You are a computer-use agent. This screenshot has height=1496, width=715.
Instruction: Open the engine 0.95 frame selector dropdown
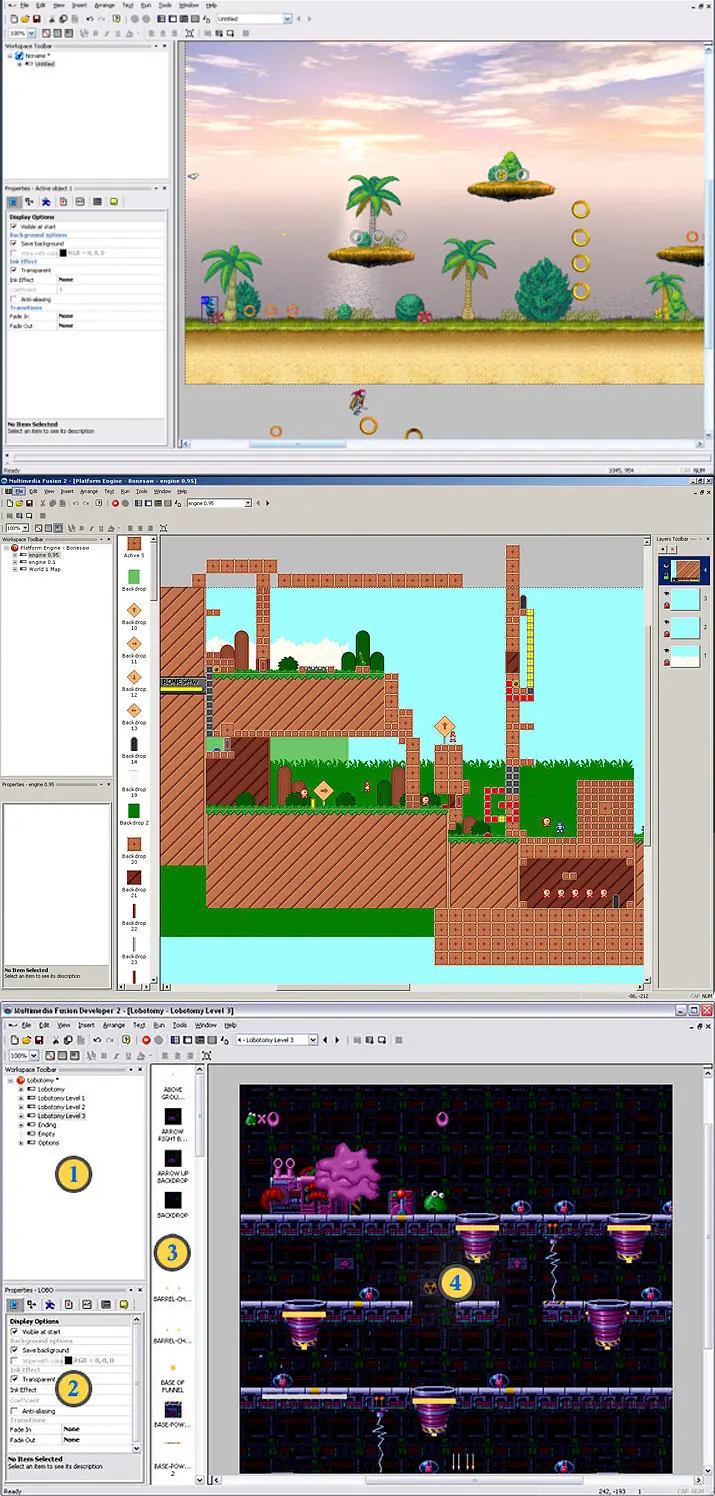[x=247, y=503]
